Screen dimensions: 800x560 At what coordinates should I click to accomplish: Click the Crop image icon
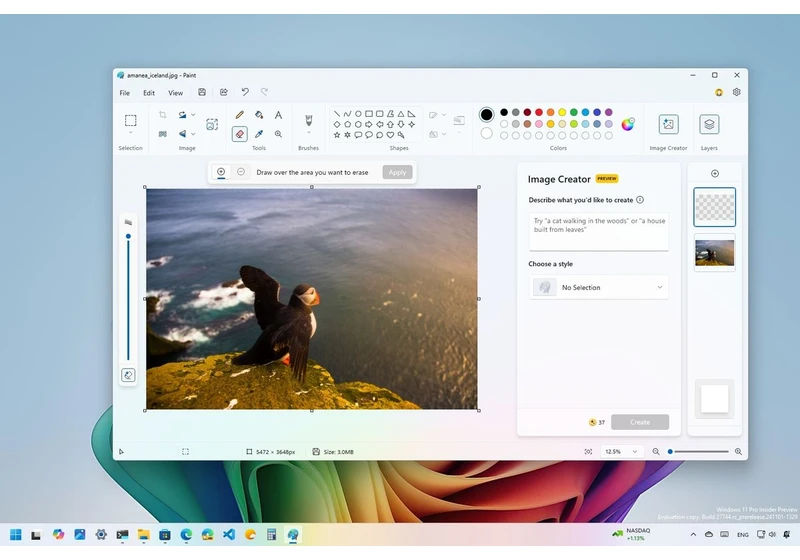[x=163, y=115]
